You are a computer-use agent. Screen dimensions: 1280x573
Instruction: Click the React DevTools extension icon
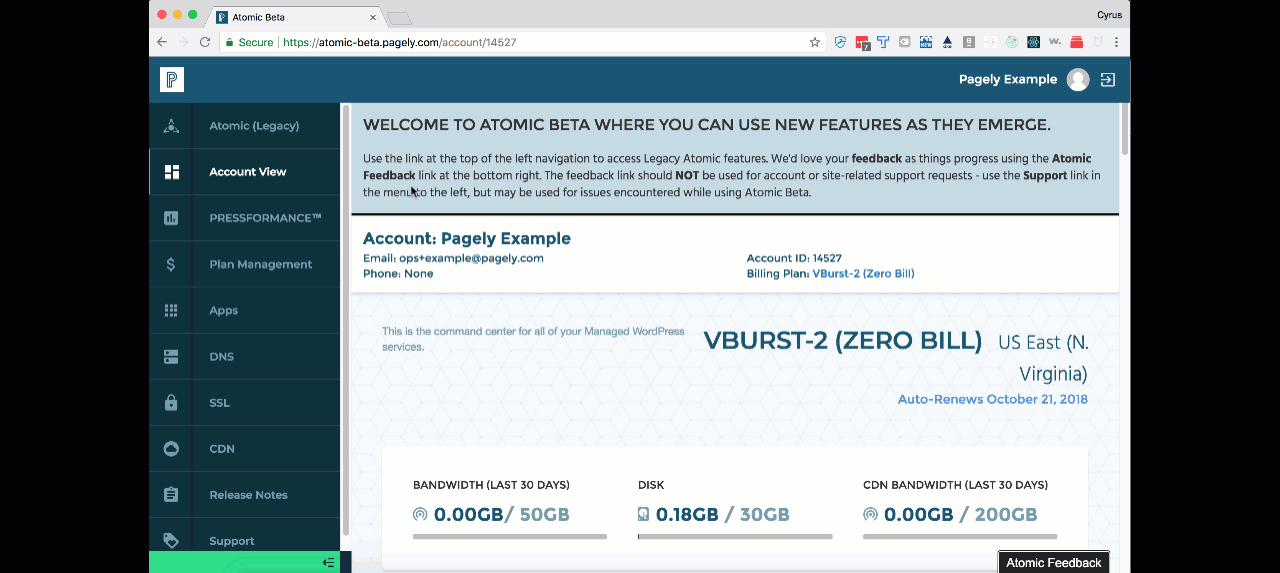click(x=1033, y=42)
